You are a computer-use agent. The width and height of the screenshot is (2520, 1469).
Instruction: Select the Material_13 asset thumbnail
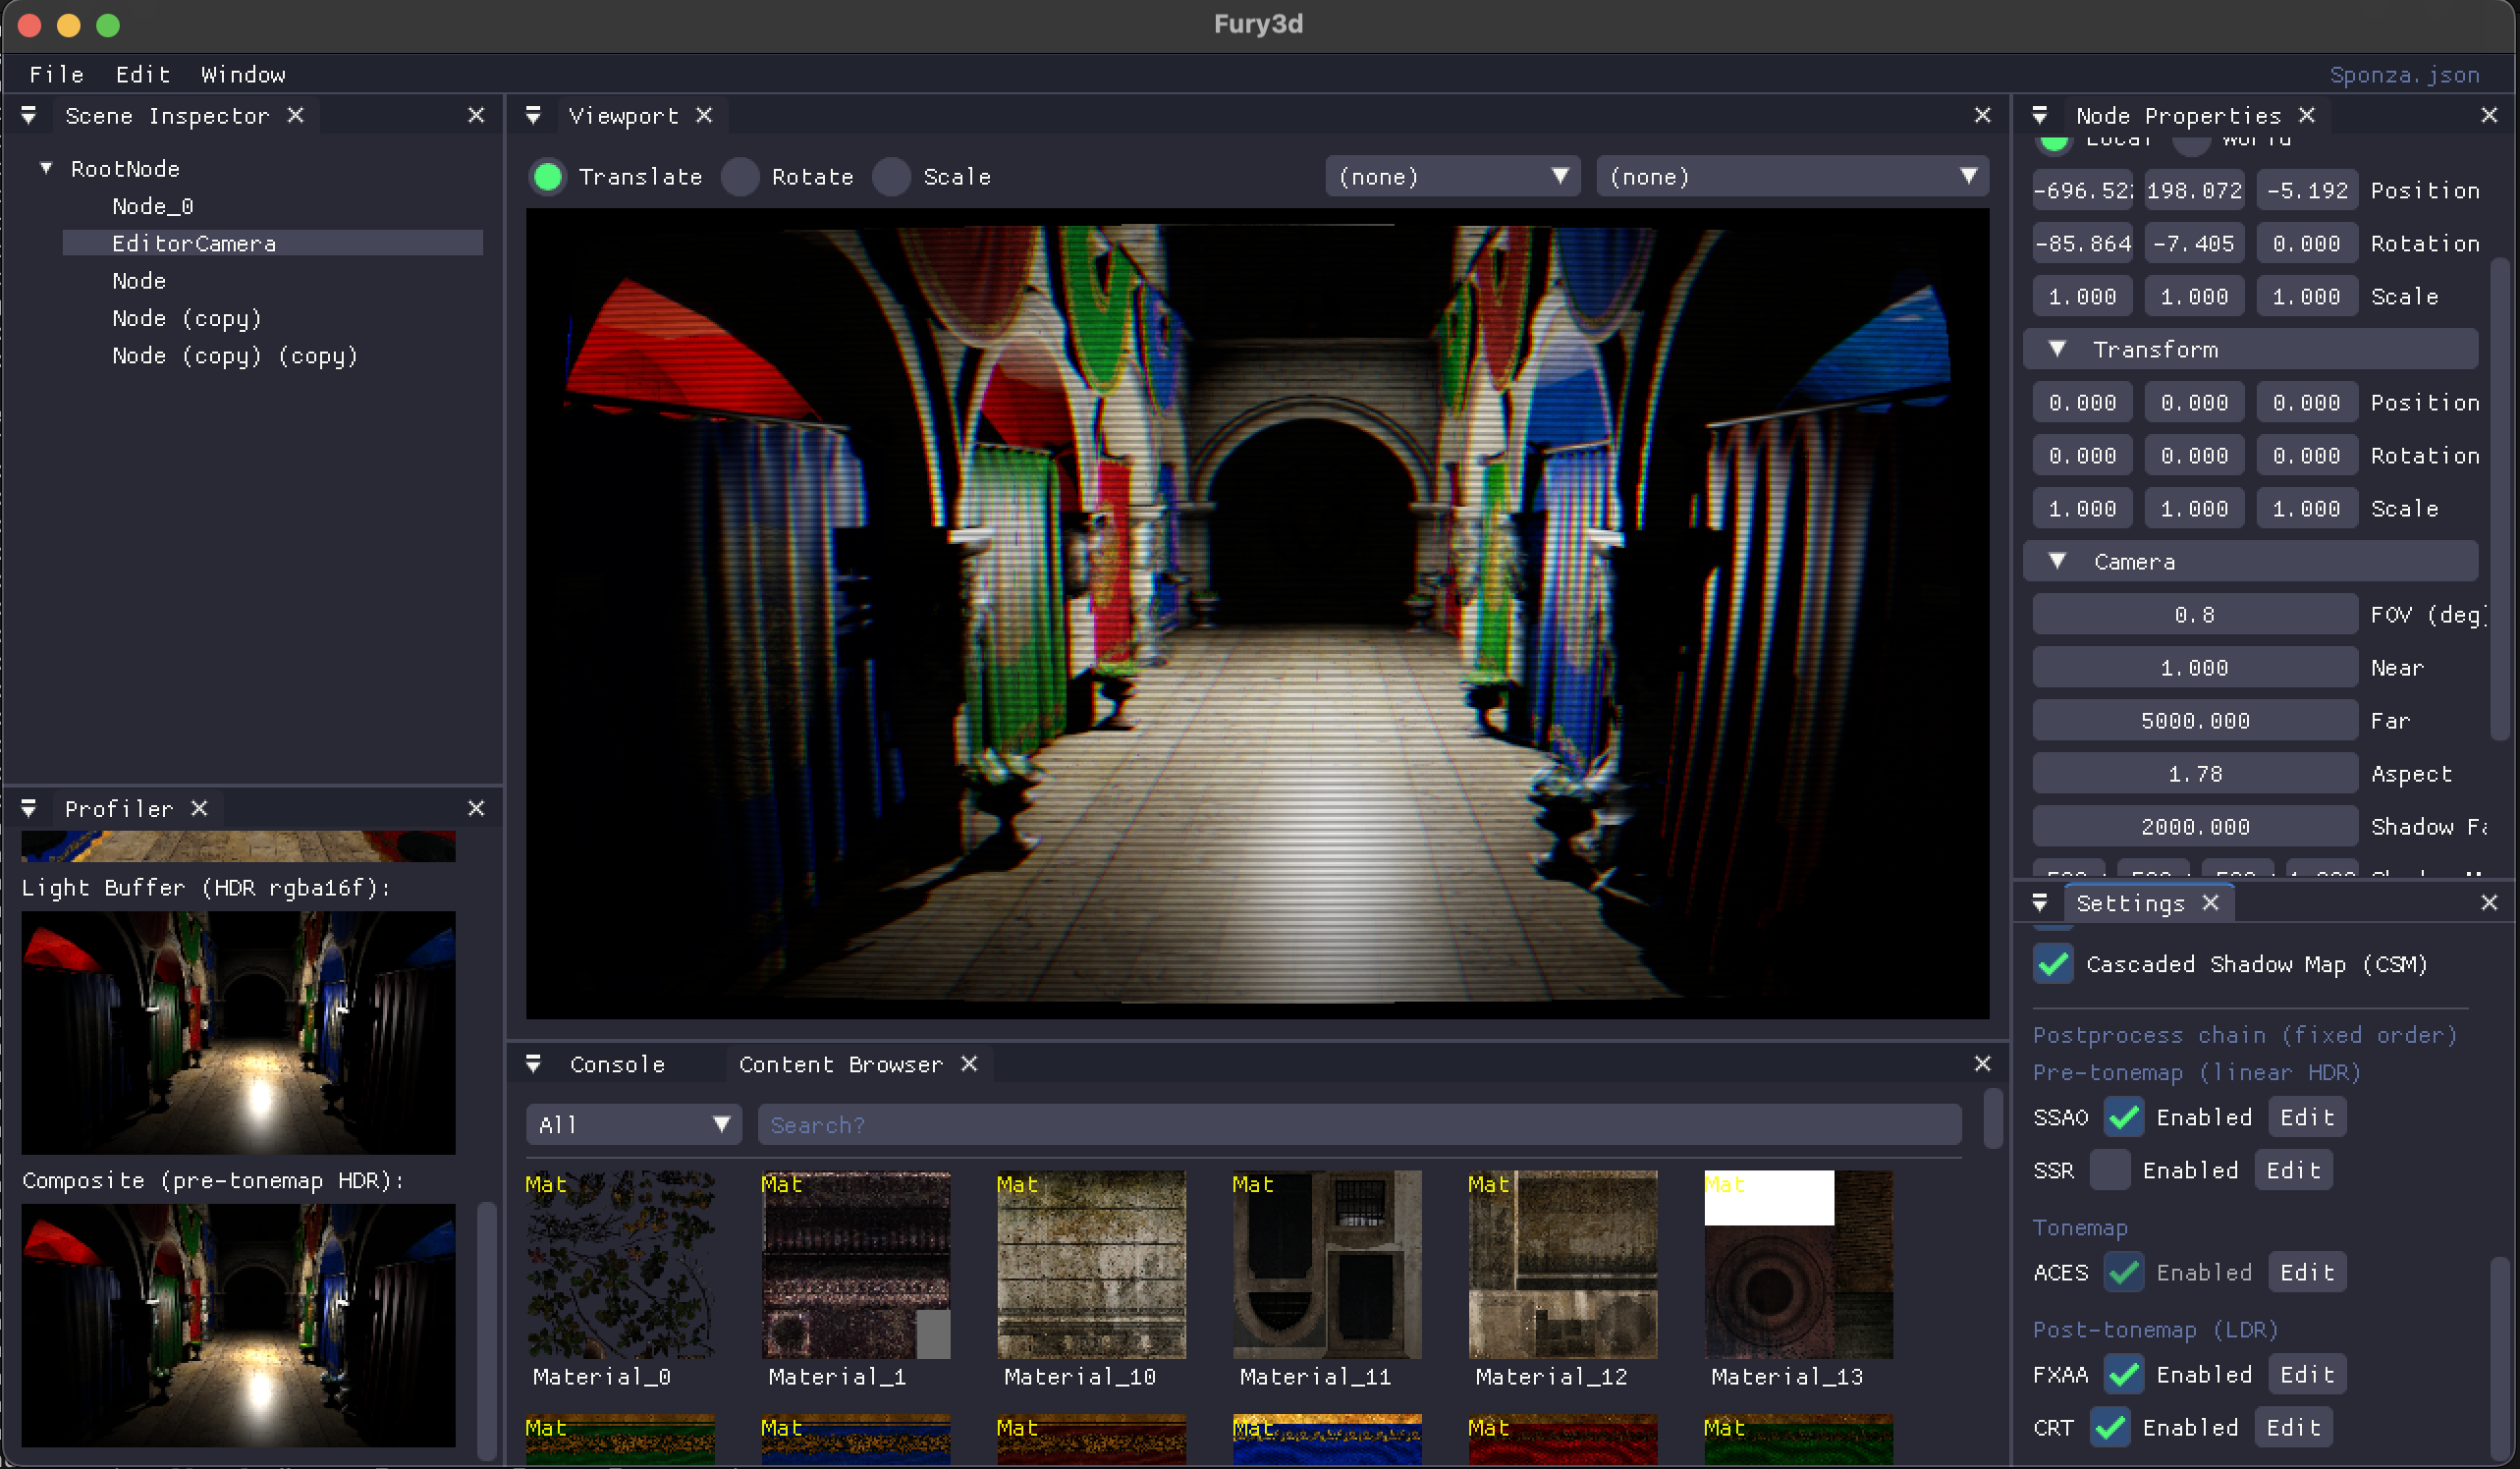coord(1799,1265)
